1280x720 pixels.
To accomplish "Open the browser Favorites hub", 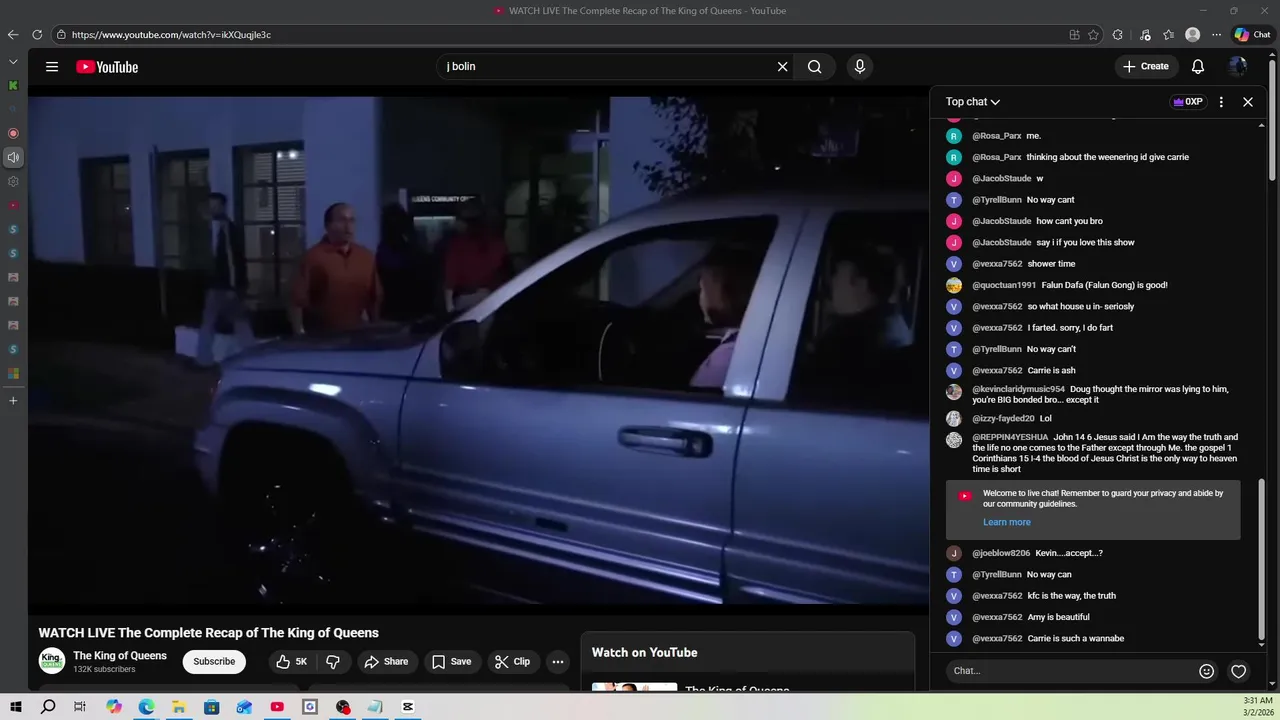I will [1168, 35].
